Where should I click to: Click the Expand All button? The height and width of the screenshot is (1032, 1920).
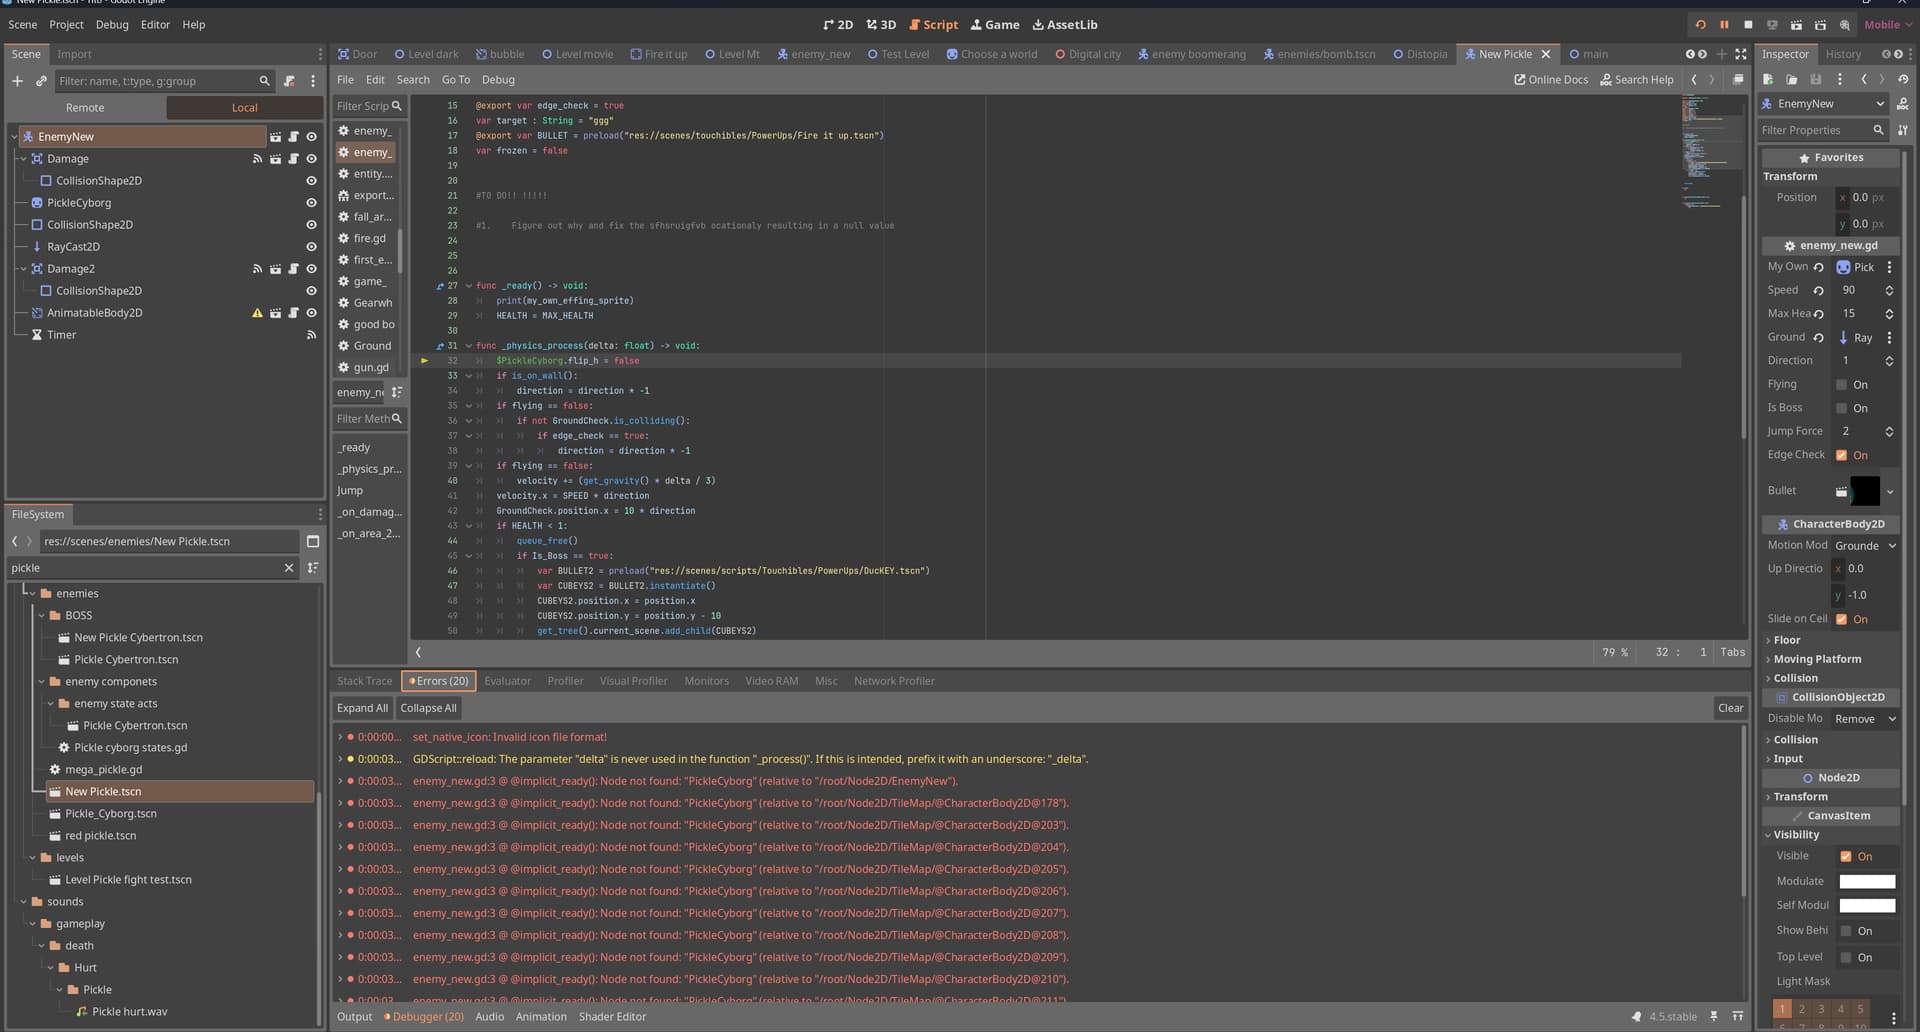coord(362,708)
